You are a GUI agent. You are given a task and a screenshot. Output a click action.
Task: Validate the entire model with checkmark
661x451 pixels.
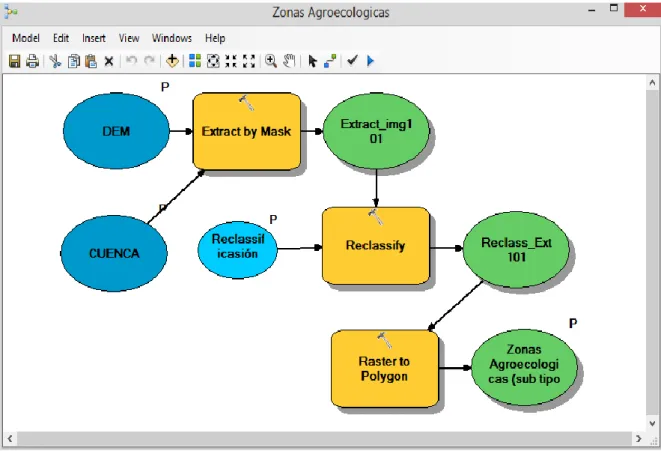point(352,61)
